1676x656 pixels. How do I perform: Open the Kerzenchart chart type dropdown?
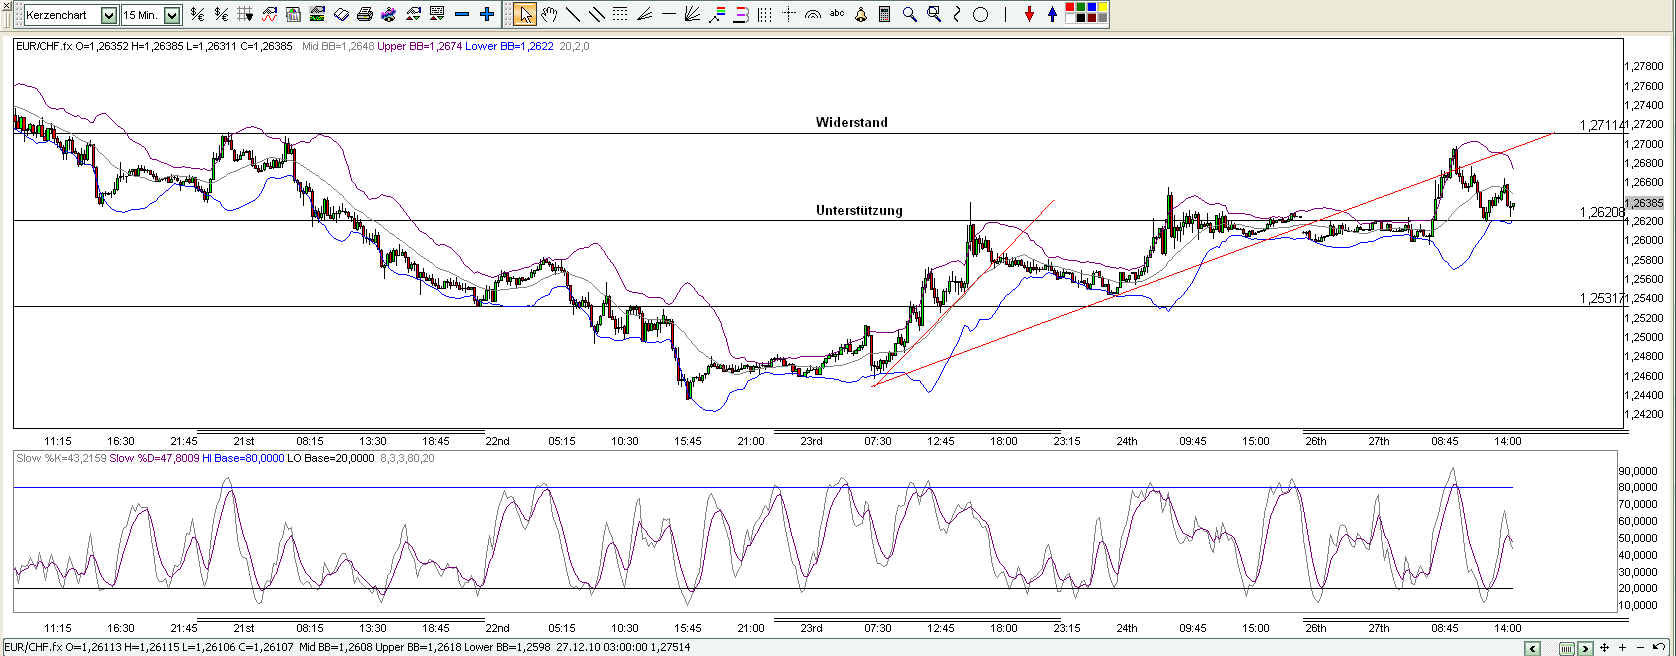click(x=108, y=15)
